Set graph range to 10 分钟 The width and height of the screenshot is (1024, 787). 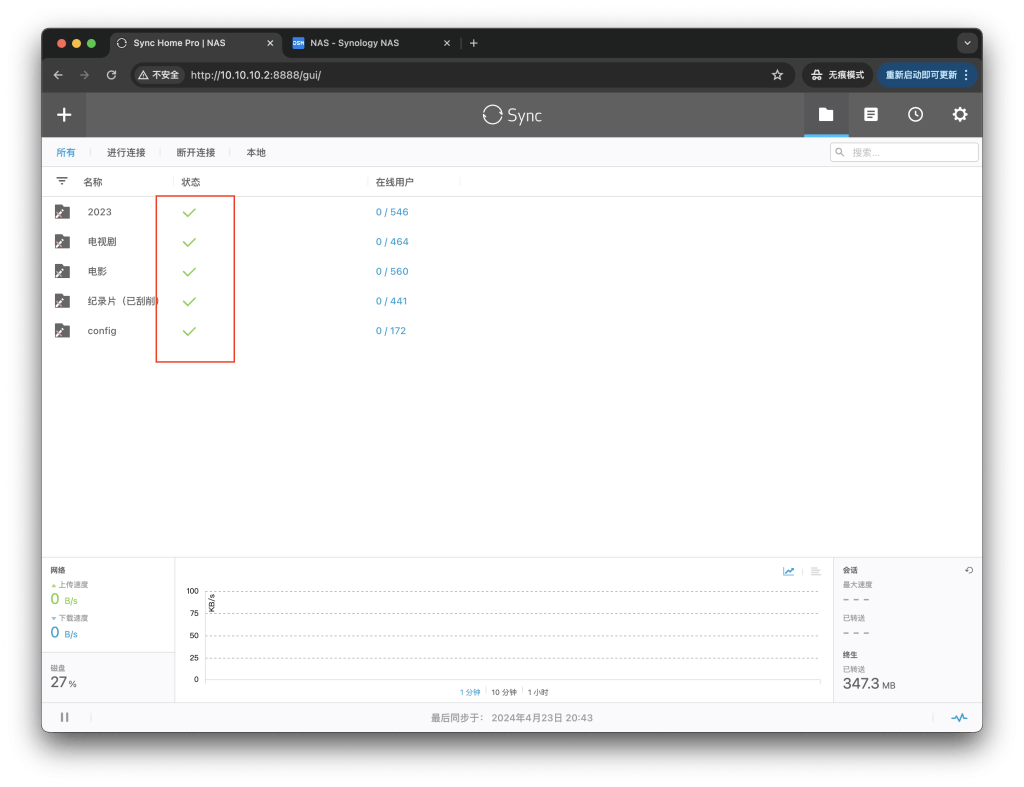504,692
